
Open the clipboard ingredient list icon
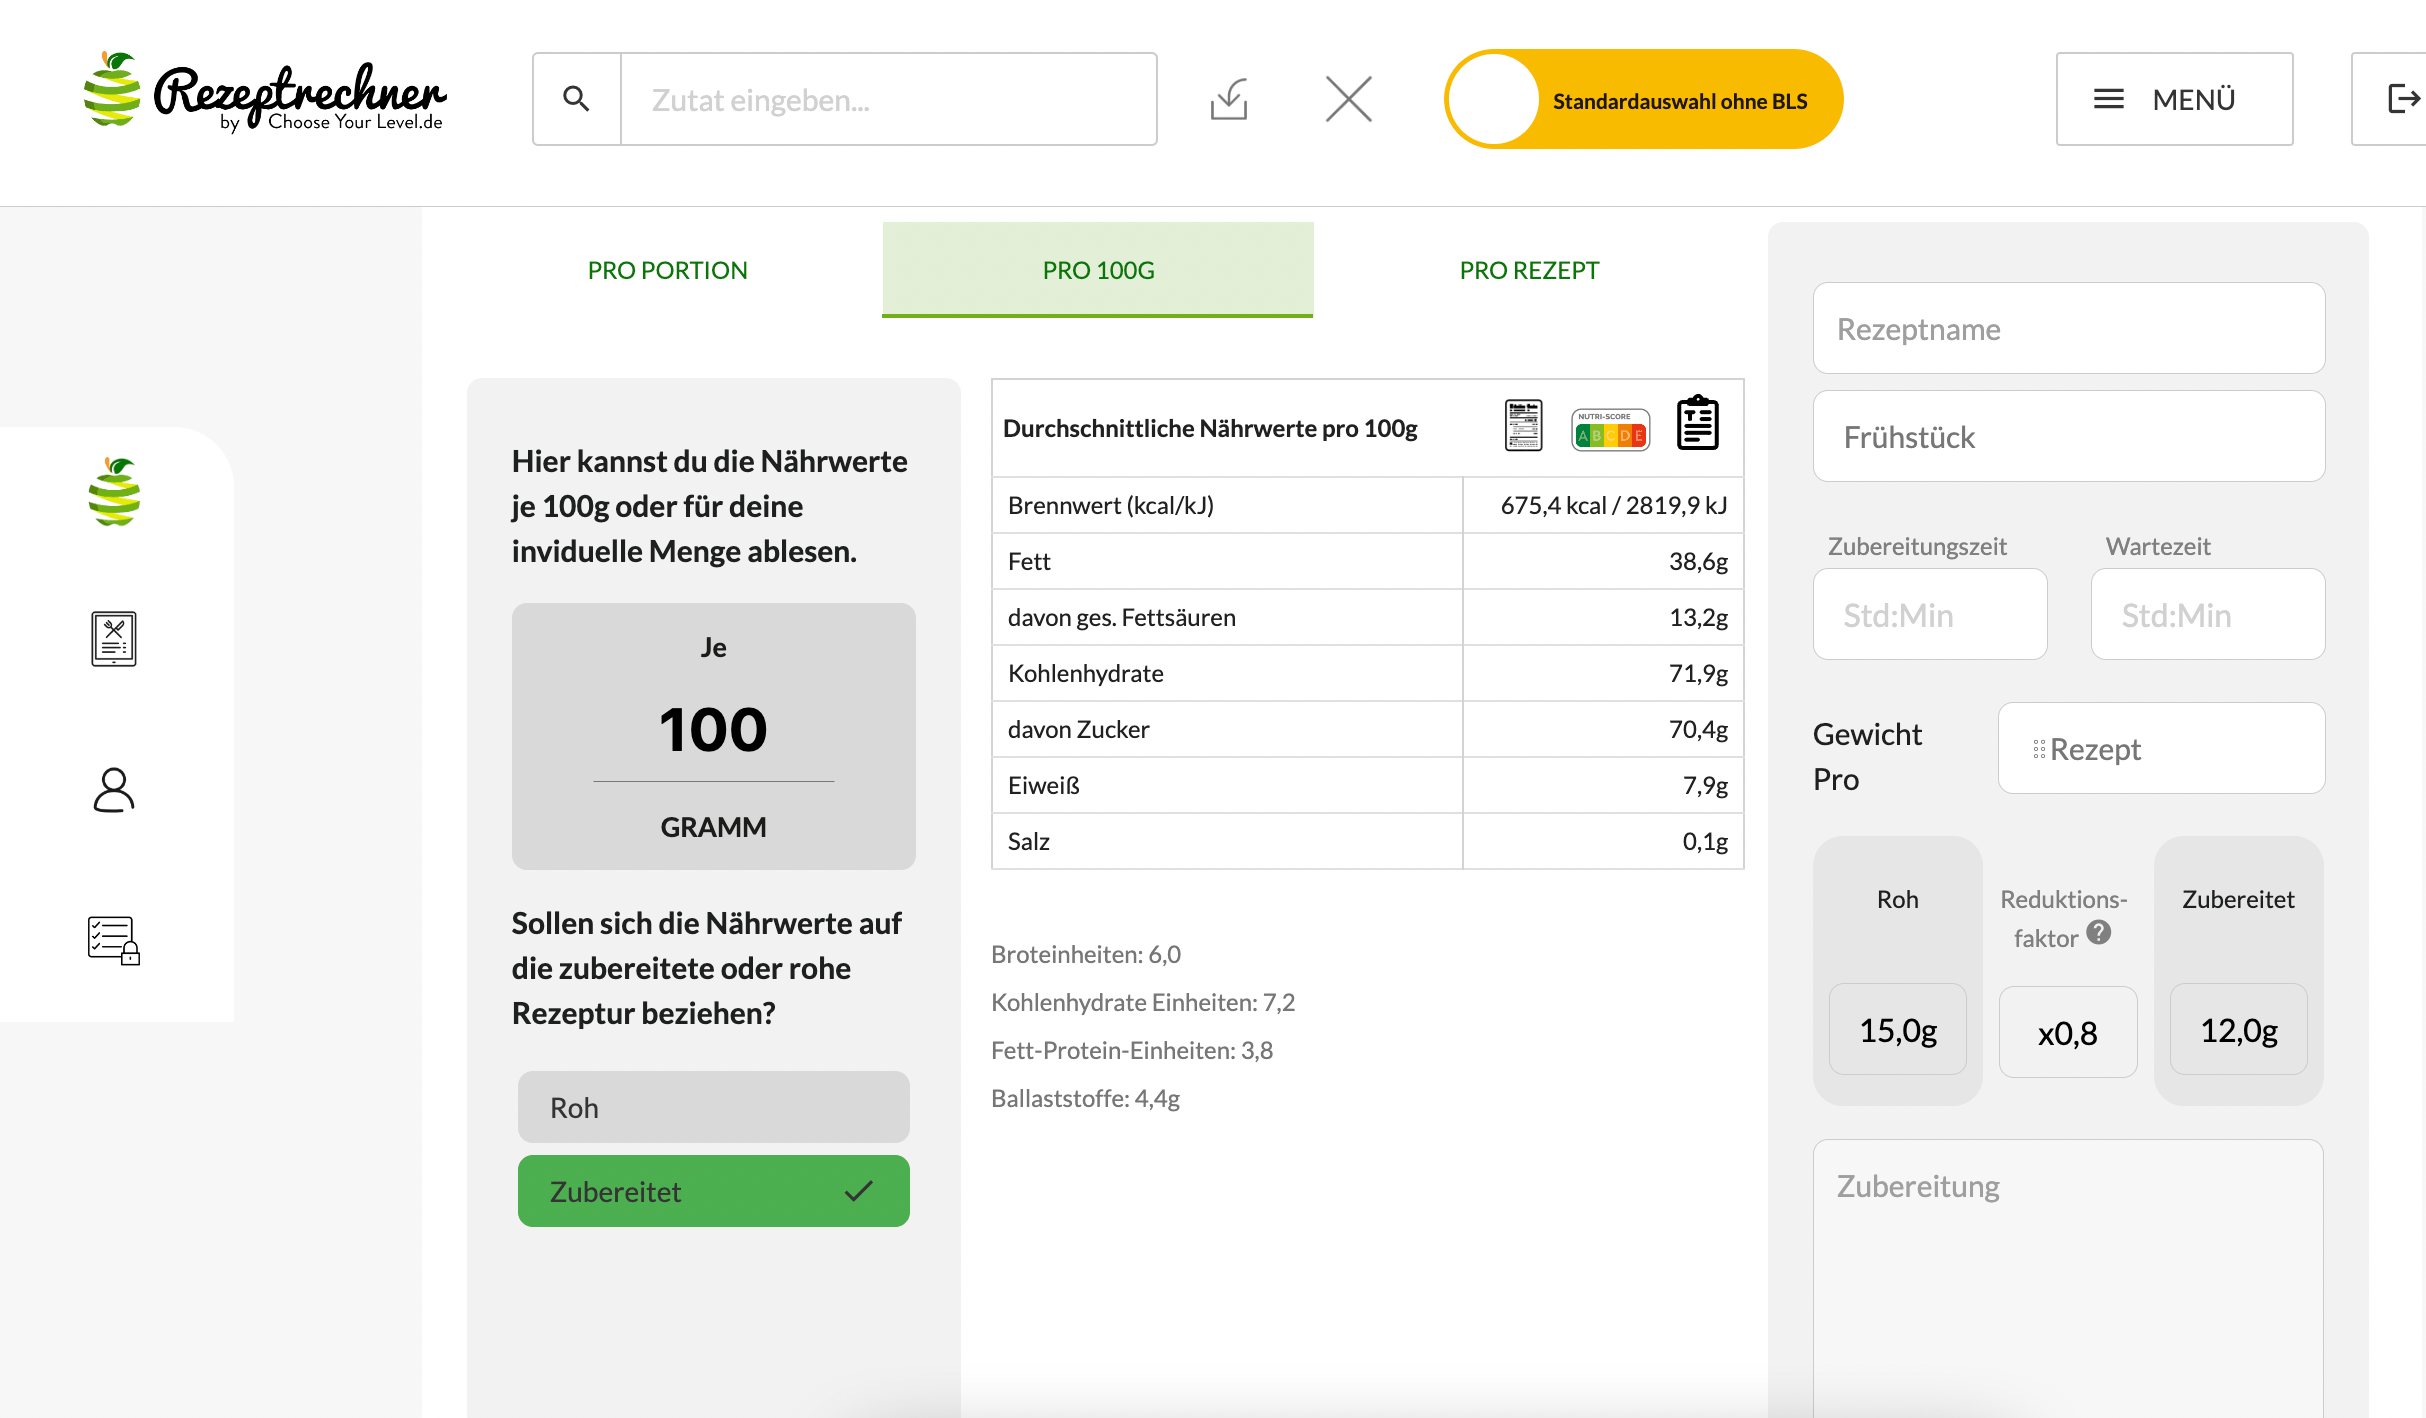pyautogui.click(x=1698, y=424)
